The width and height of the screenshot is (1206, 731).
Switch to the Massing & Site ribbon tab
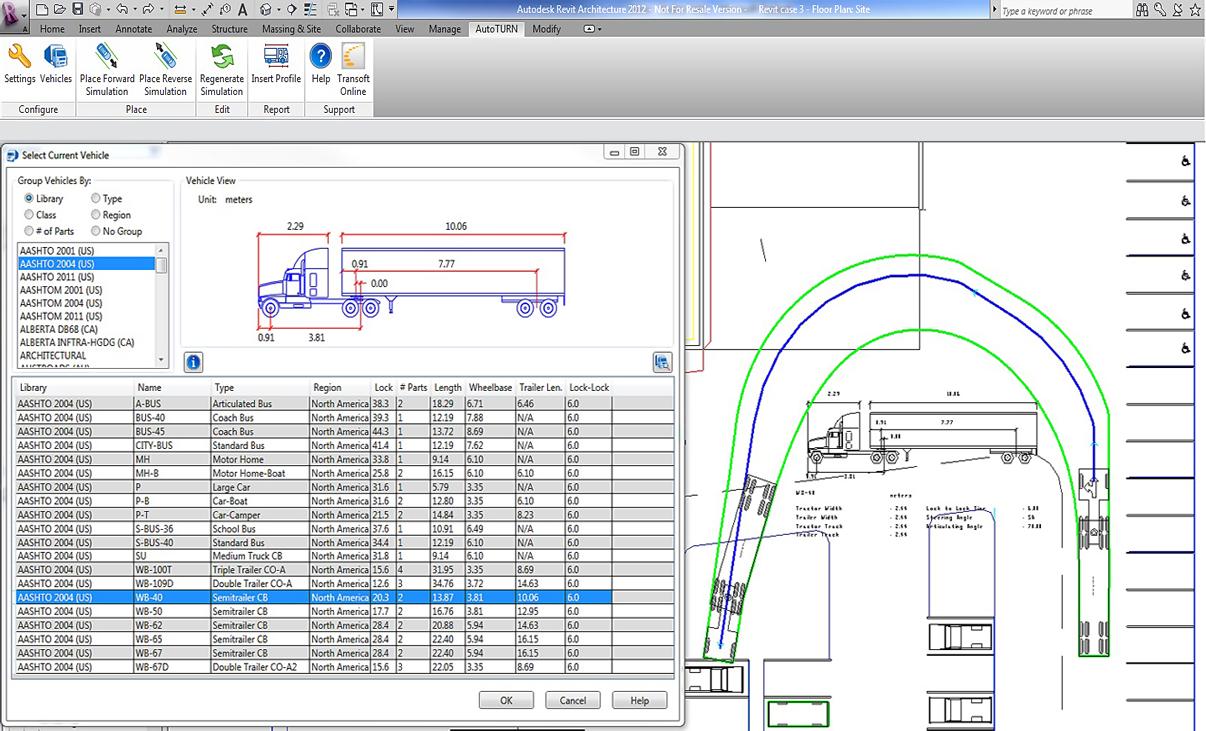click(291, 29)
